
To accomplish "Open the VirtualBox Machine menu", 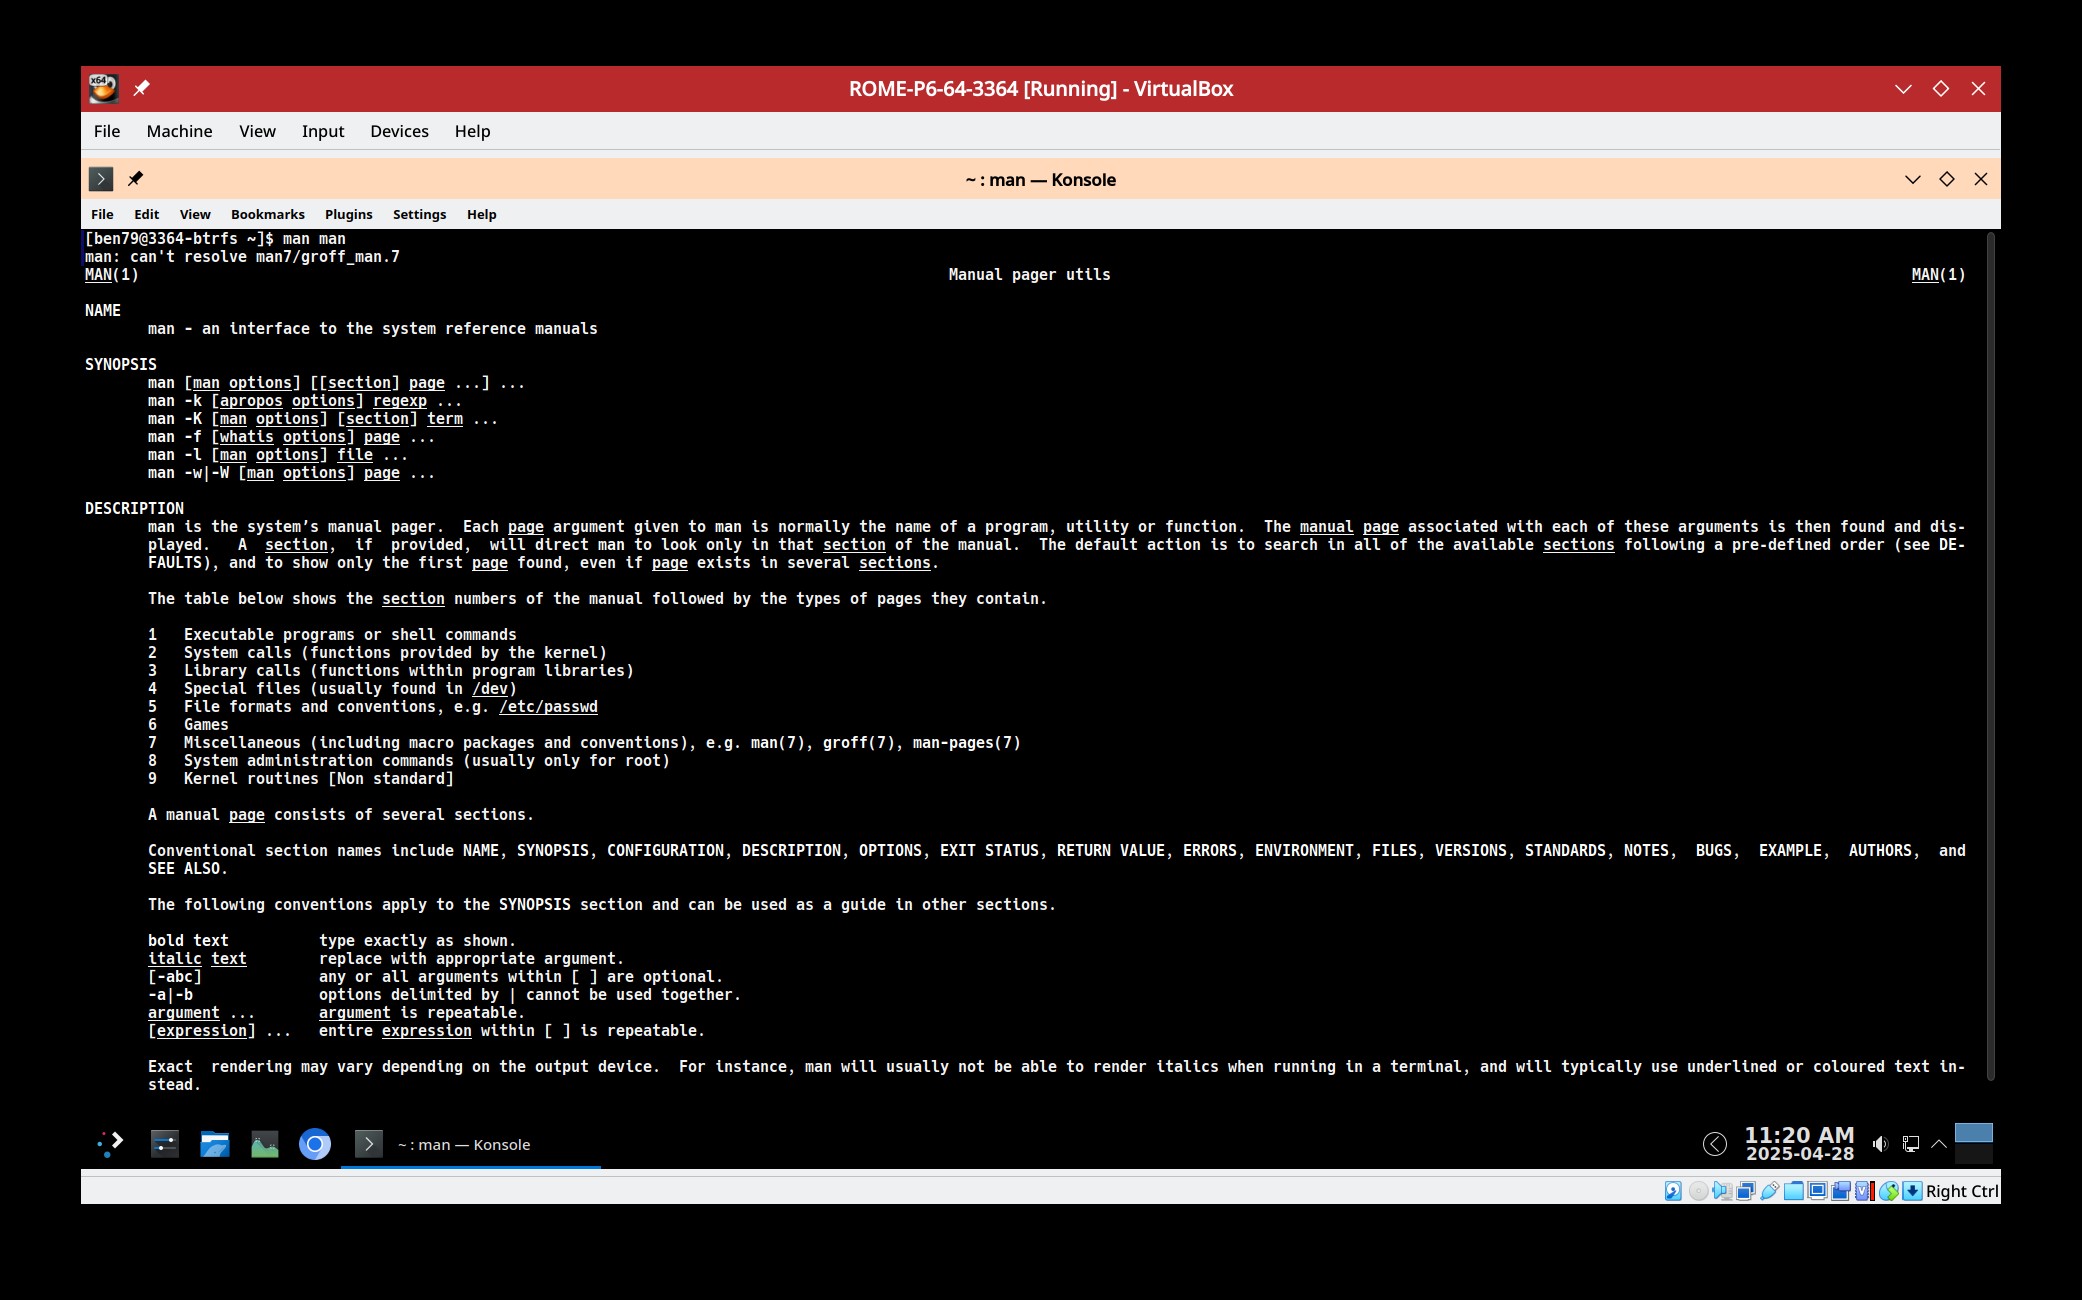I will tap(180, 131).
